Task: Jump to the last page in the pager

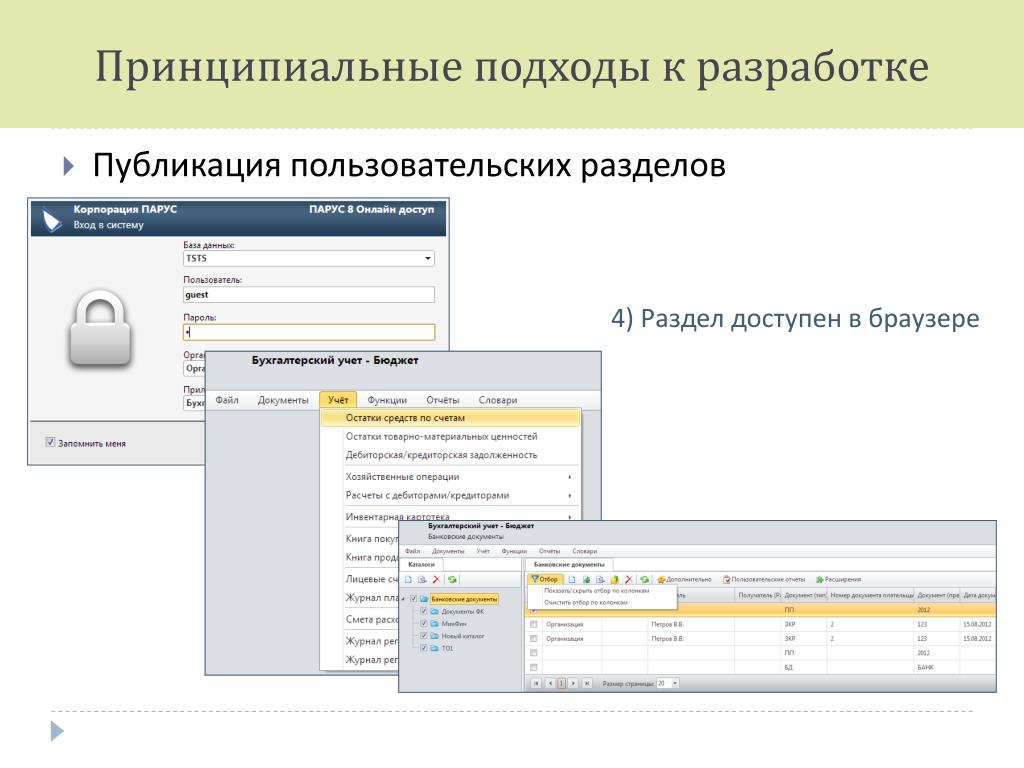Action: [587, 683]
